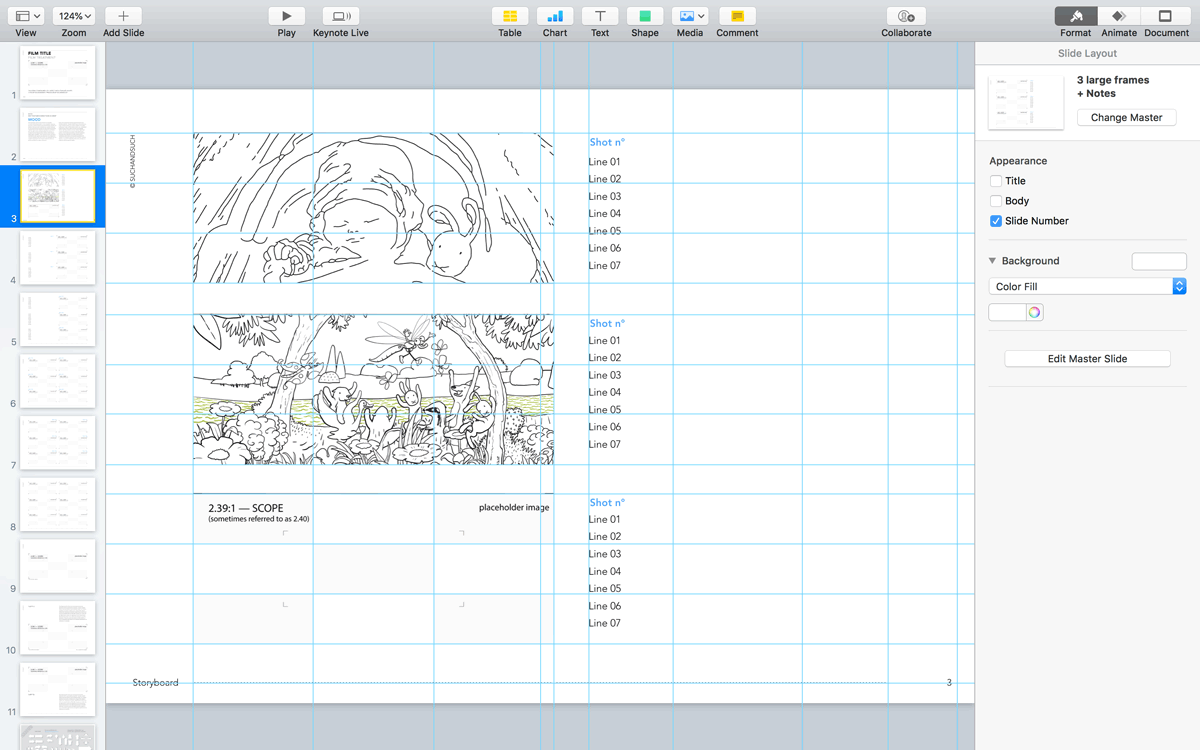Click the Edit Master Slide button
This screenshot has width=1200, height=750.
pyautogui.click(x=1087, y=358)
